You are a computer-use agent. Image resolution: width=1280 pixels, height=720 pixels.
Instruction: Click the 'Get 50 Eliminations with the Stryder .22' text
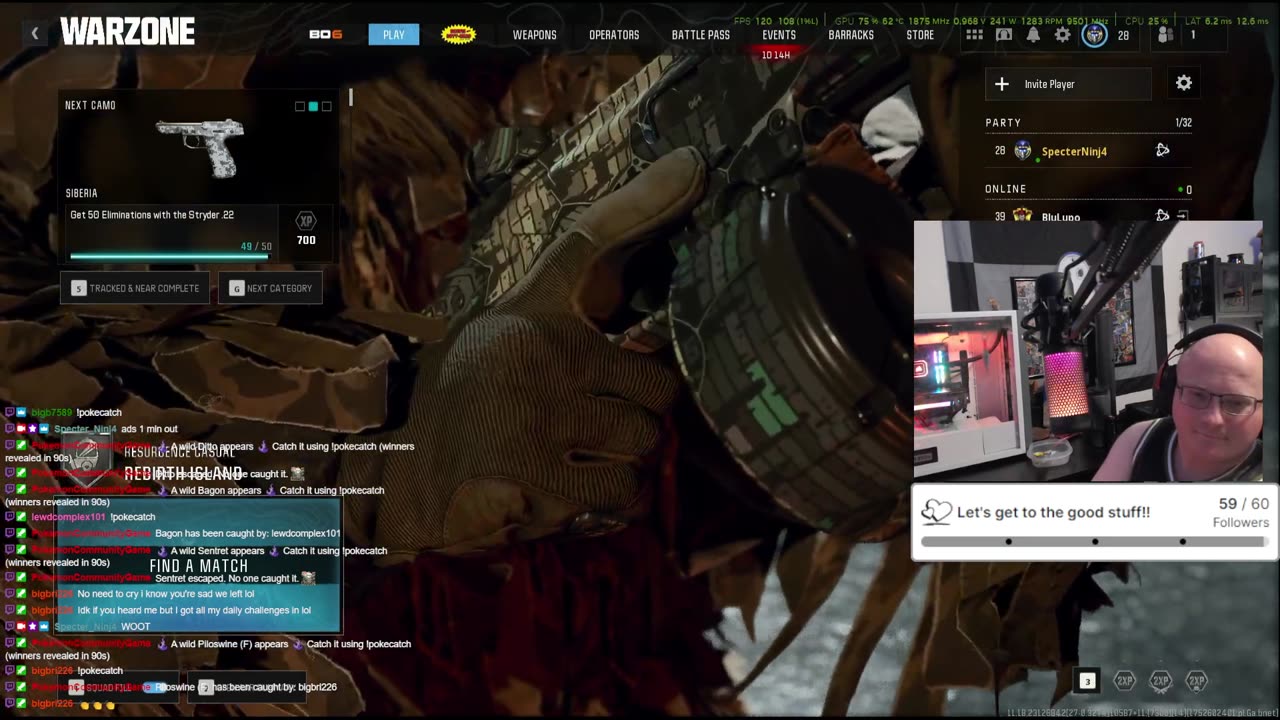[152, 215]
